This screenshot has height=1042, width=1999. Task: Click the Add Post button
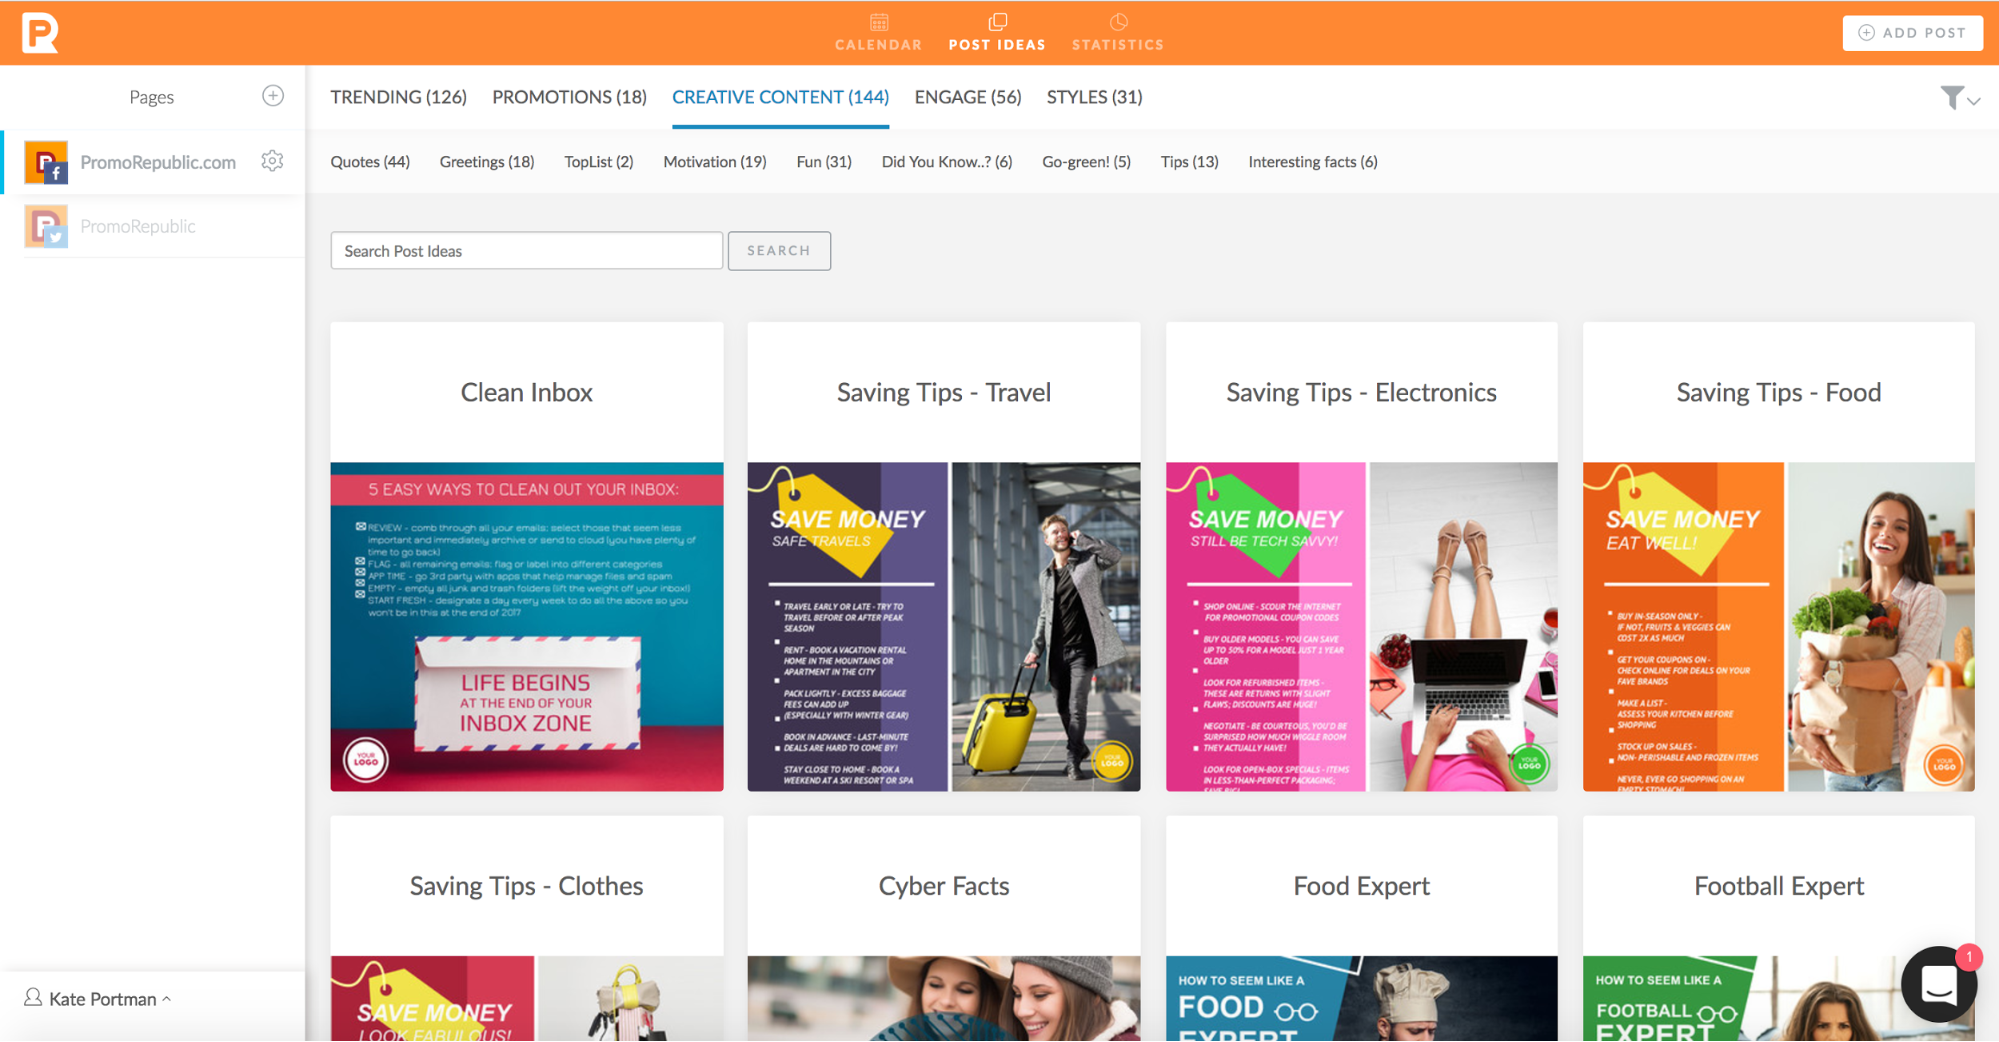click(x=1912, y=32)
